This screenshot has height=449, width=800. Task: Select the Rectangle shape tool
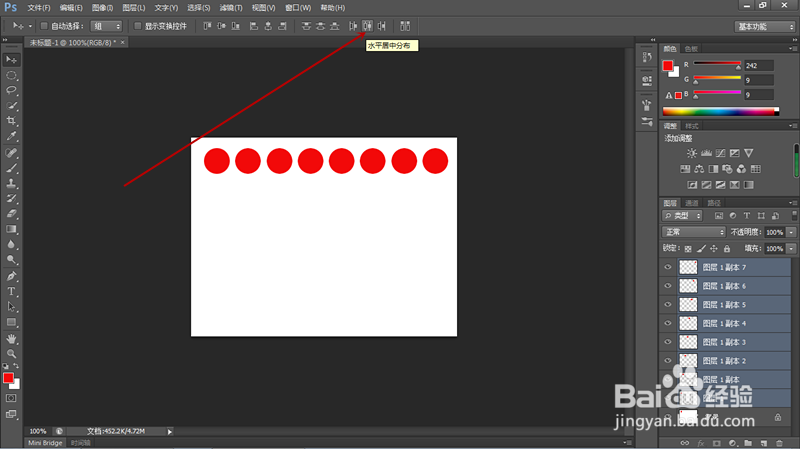click(11, 322)
